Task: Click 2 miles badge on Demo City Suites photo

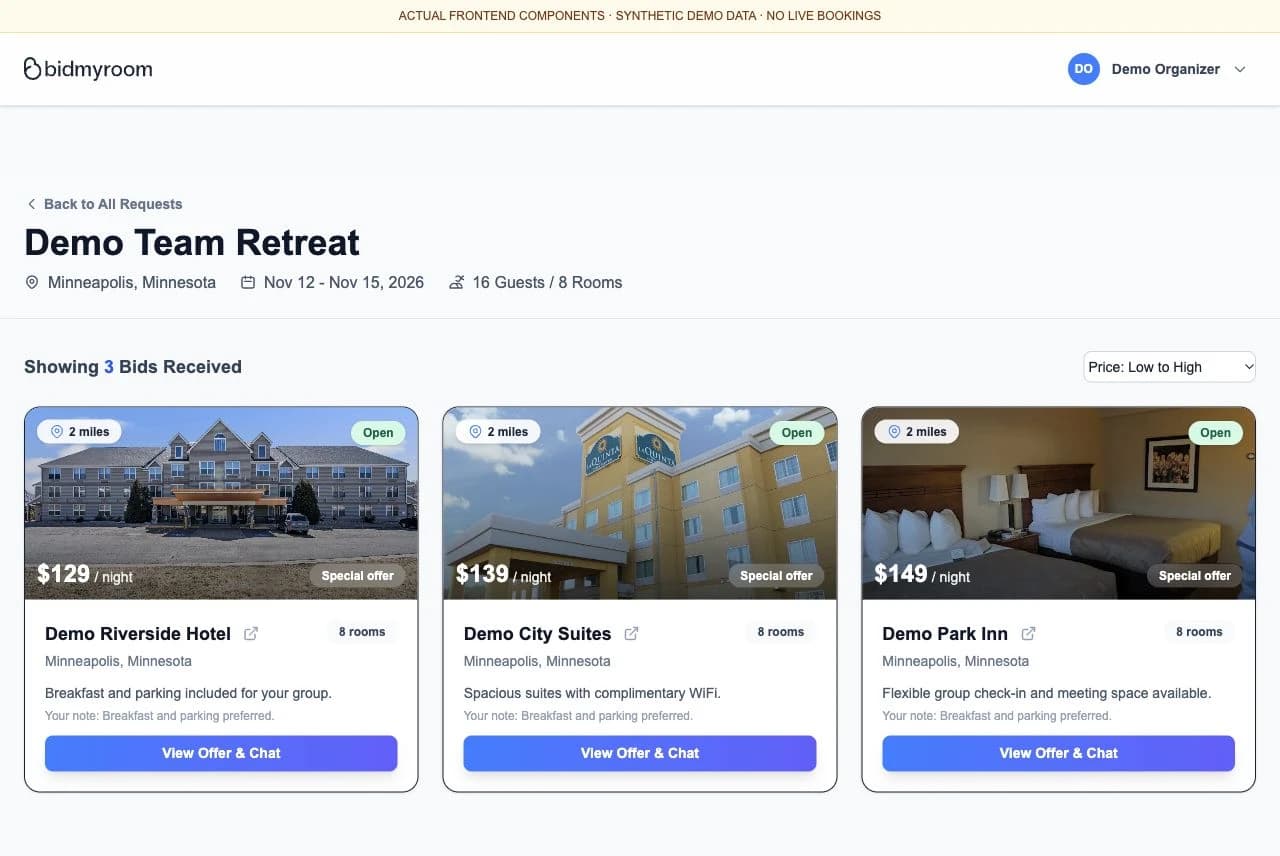Action: tap(498, 432)
